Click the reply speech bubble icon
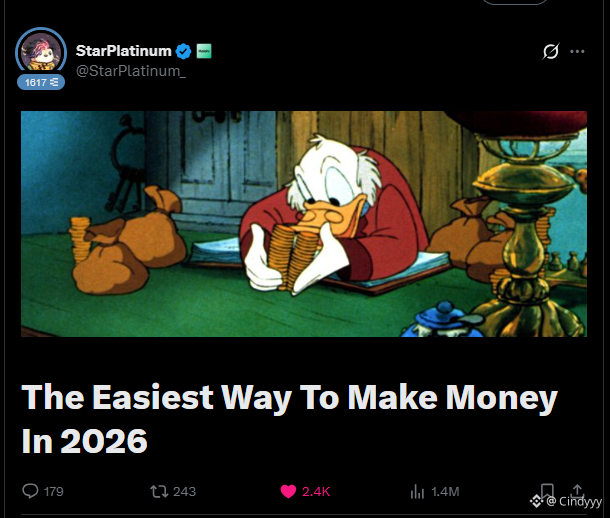This screenshot has width=610, height=518. pos(30,491)
